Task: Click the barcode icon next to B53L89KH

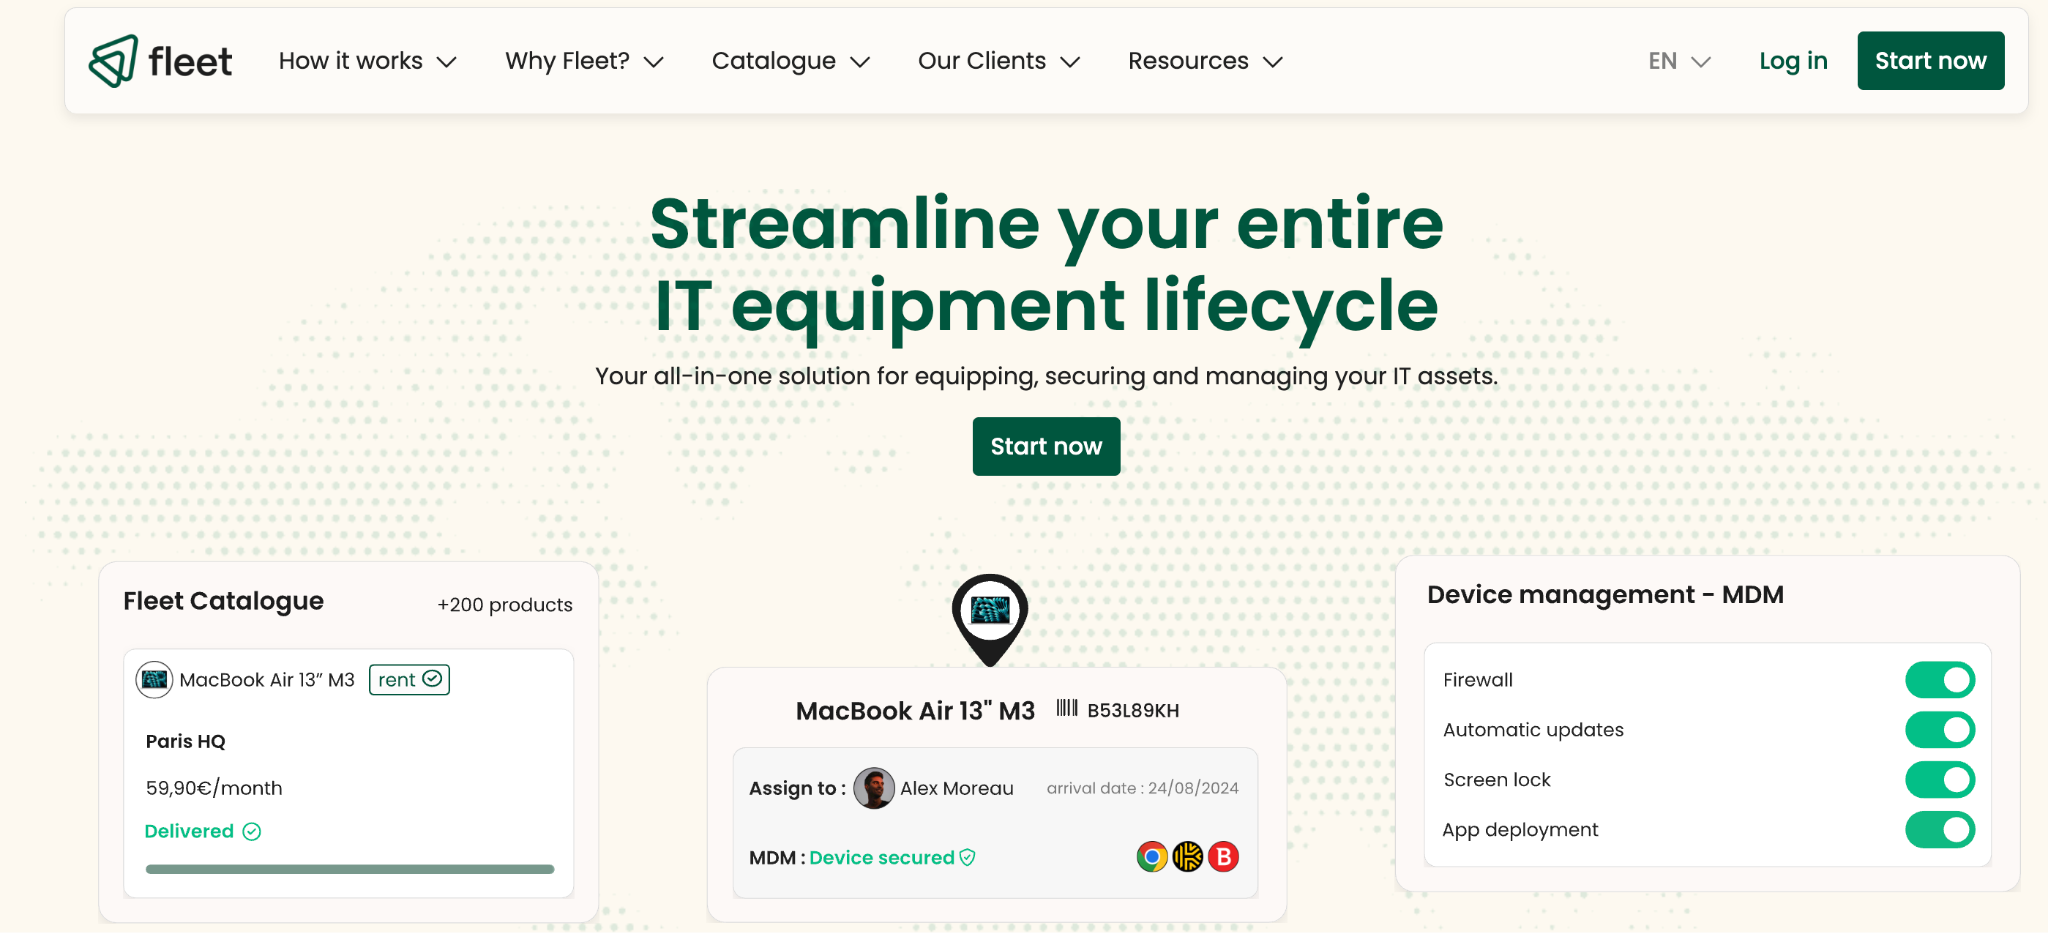Action: tap(1067, 709)
